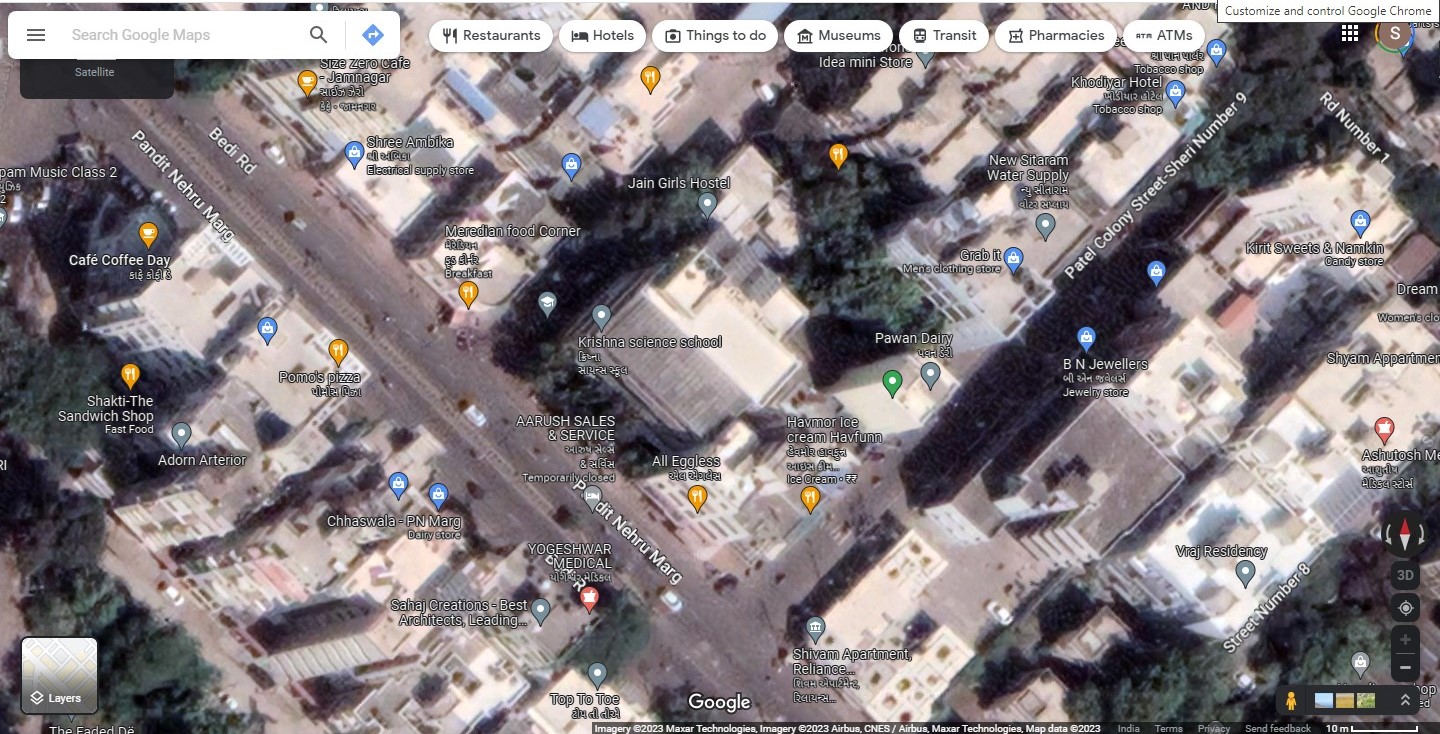
Task: Open Meredian food Corner pin
Action: pyautogui.click(x=467, y=294)
